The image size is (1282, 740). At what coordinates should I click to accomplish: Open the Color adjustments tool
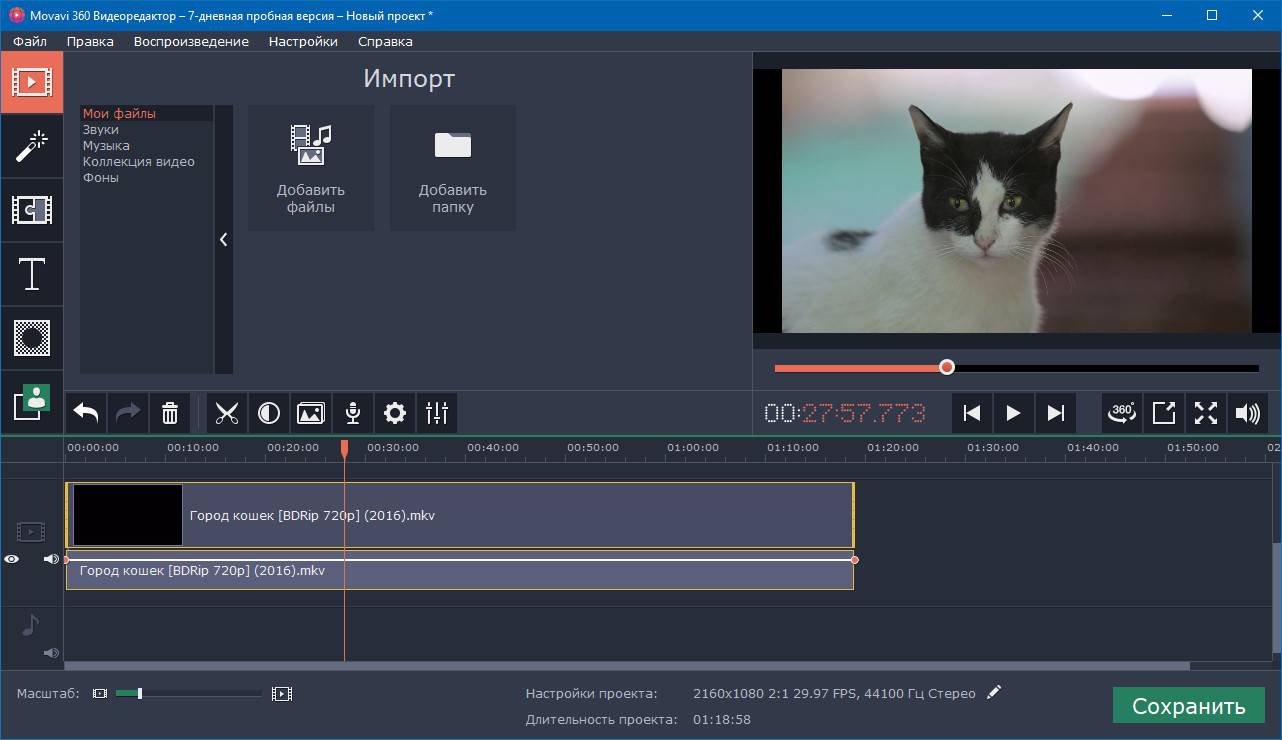pos(269,413)
